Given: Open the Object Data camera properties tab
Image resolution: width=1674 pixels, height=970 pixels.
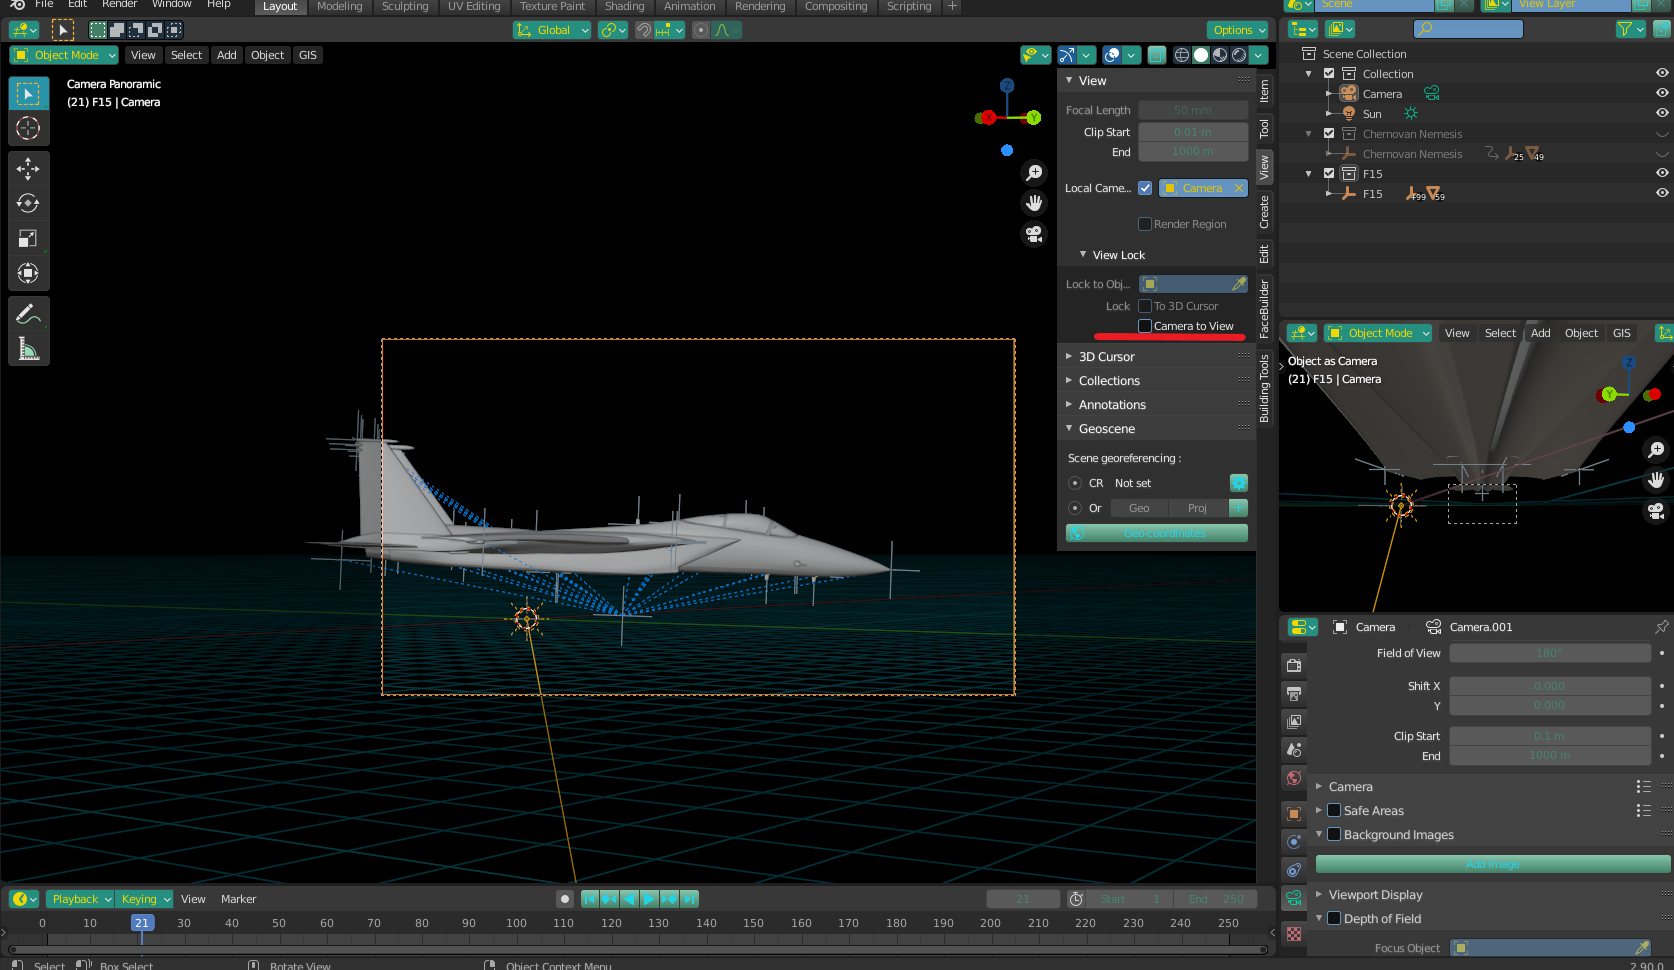Looking at the screenshot, I should click(1294, 898).
